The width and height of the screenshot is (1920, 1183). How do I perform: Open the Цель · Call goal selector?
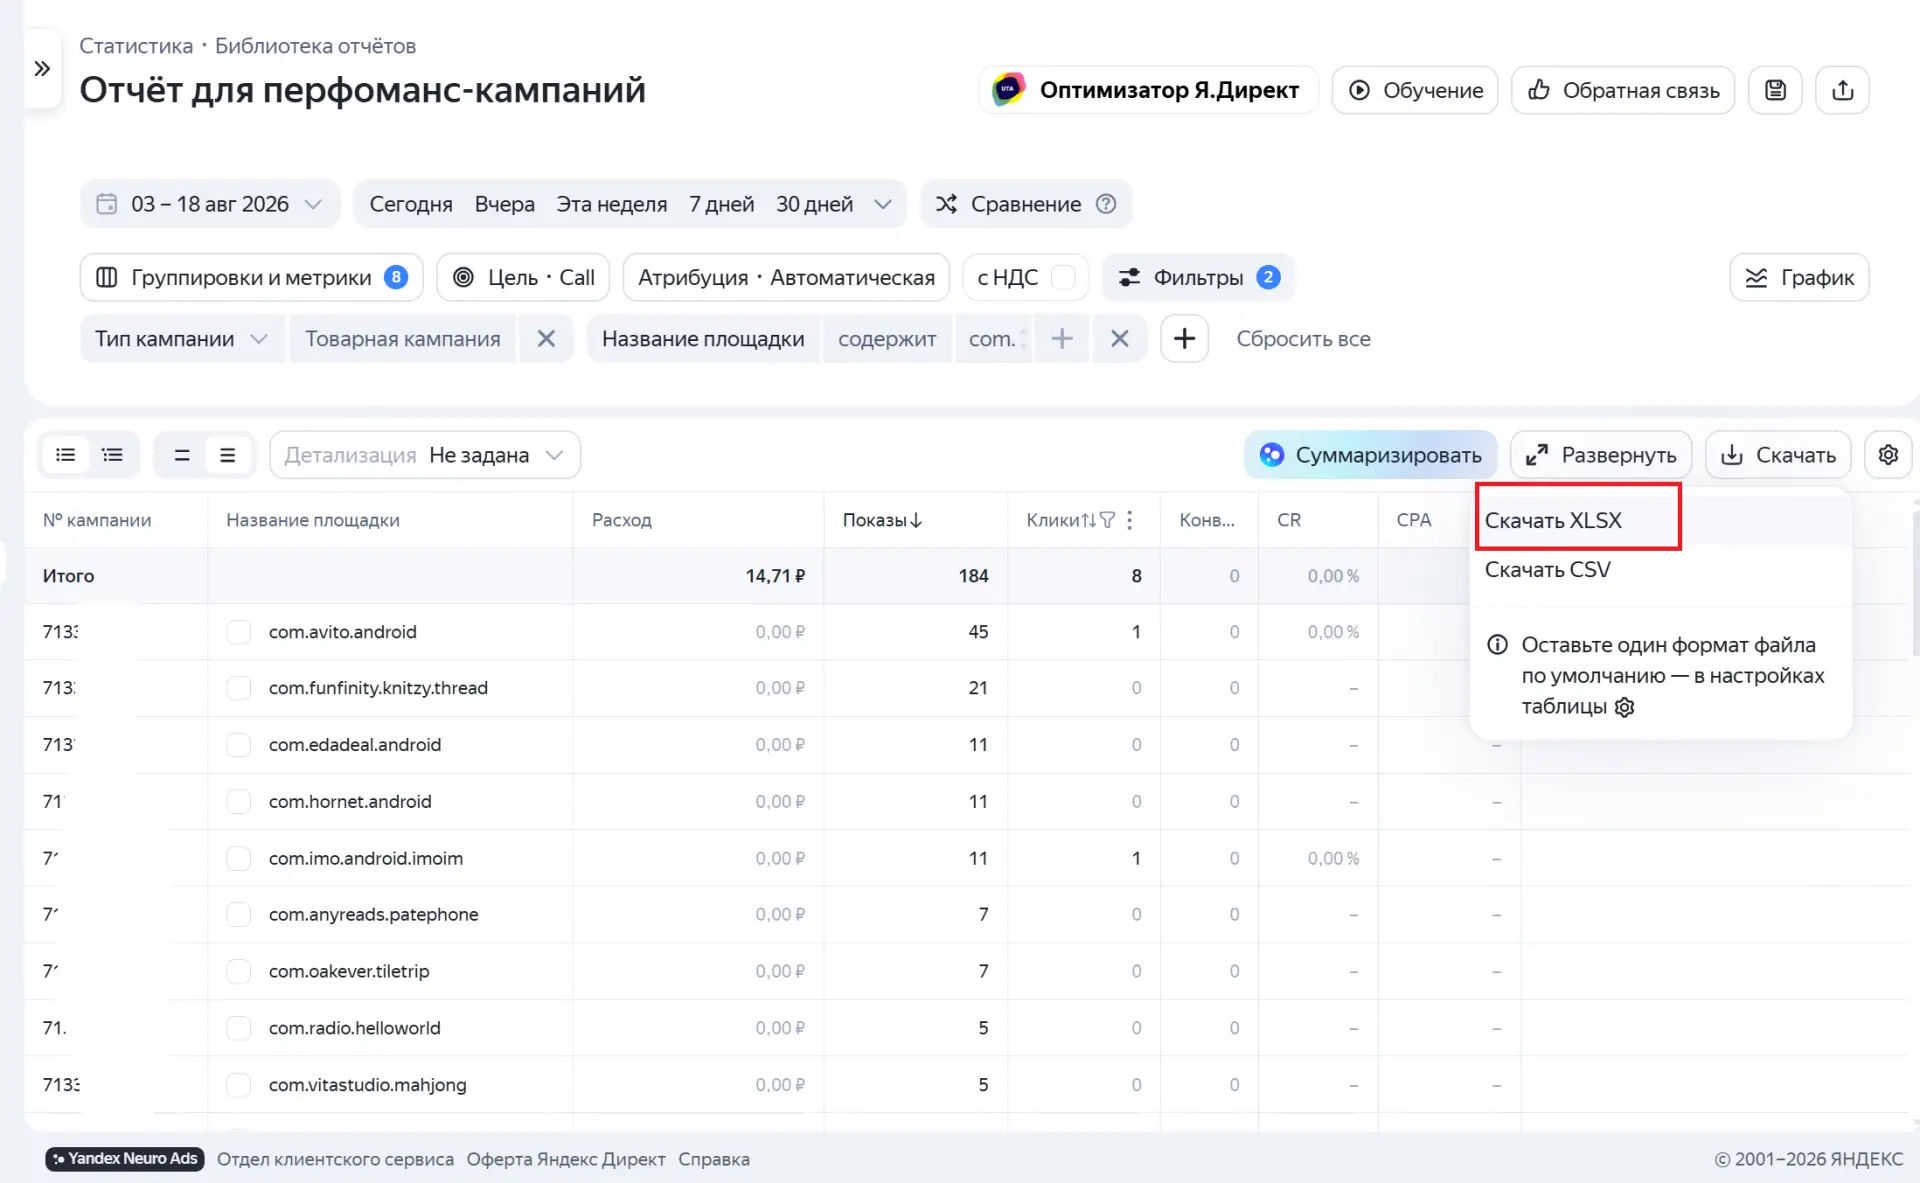[523, 277]
